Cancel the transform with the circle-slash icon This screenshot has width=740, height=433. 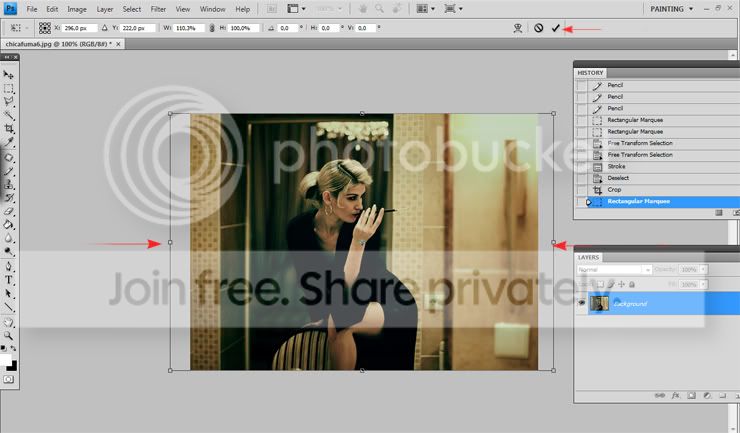(x=538, y=29)
